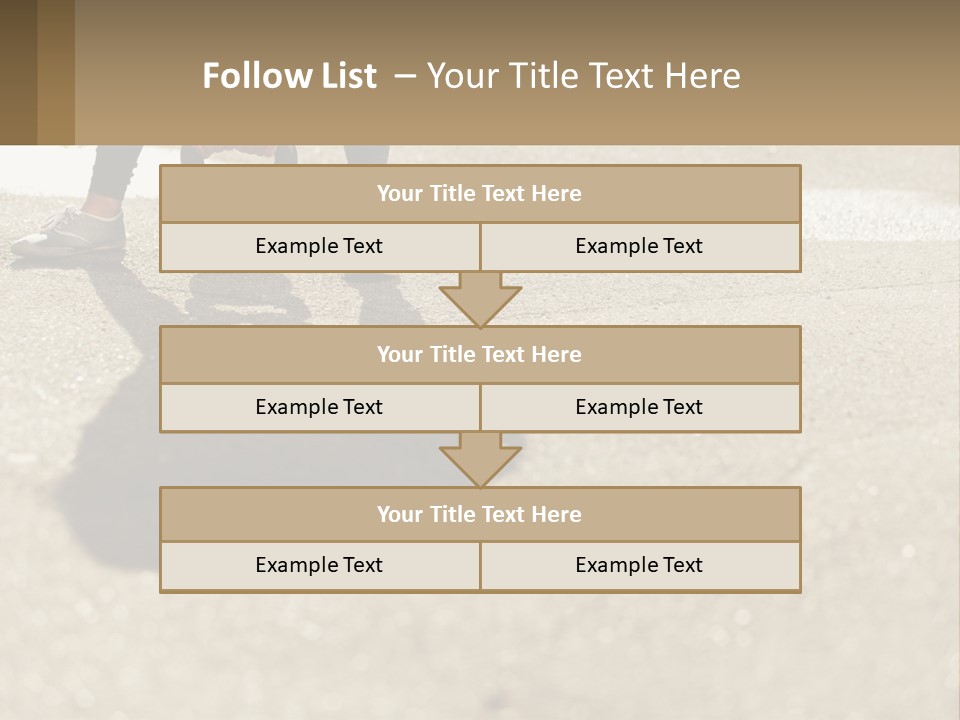
Task: Click the left Example Text cell in middle block
Action: (x=319, y=408)
